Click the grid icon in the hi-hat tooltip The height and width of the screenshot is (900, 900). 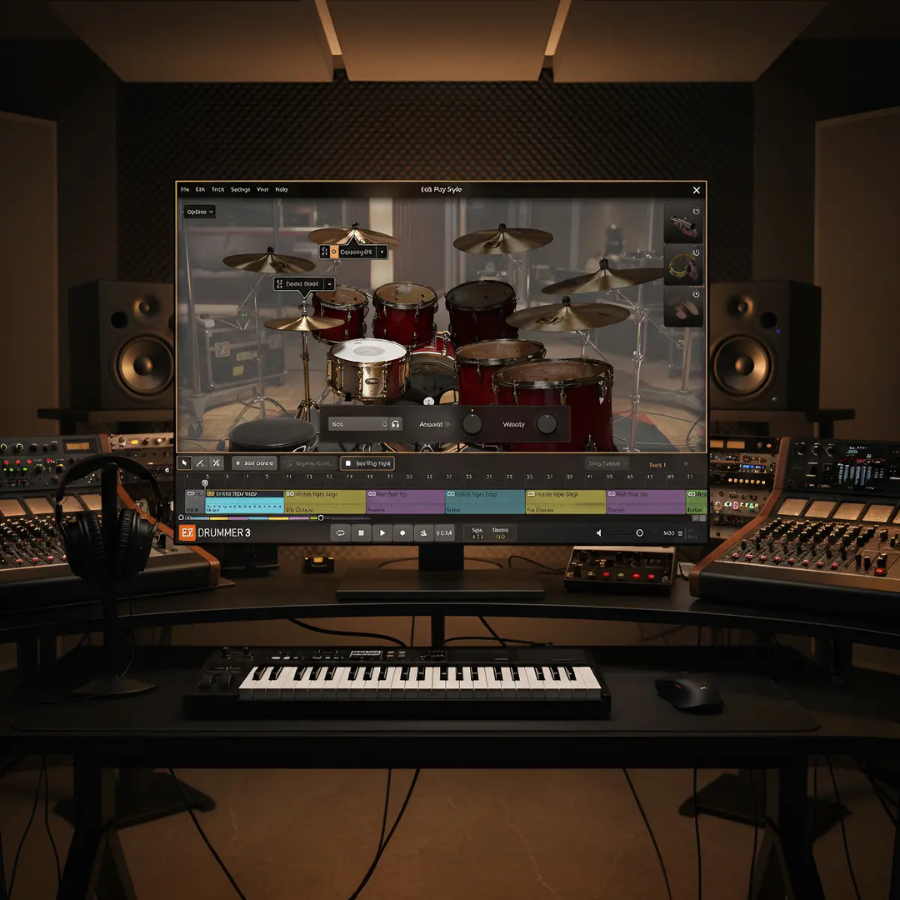coord(280,284)
